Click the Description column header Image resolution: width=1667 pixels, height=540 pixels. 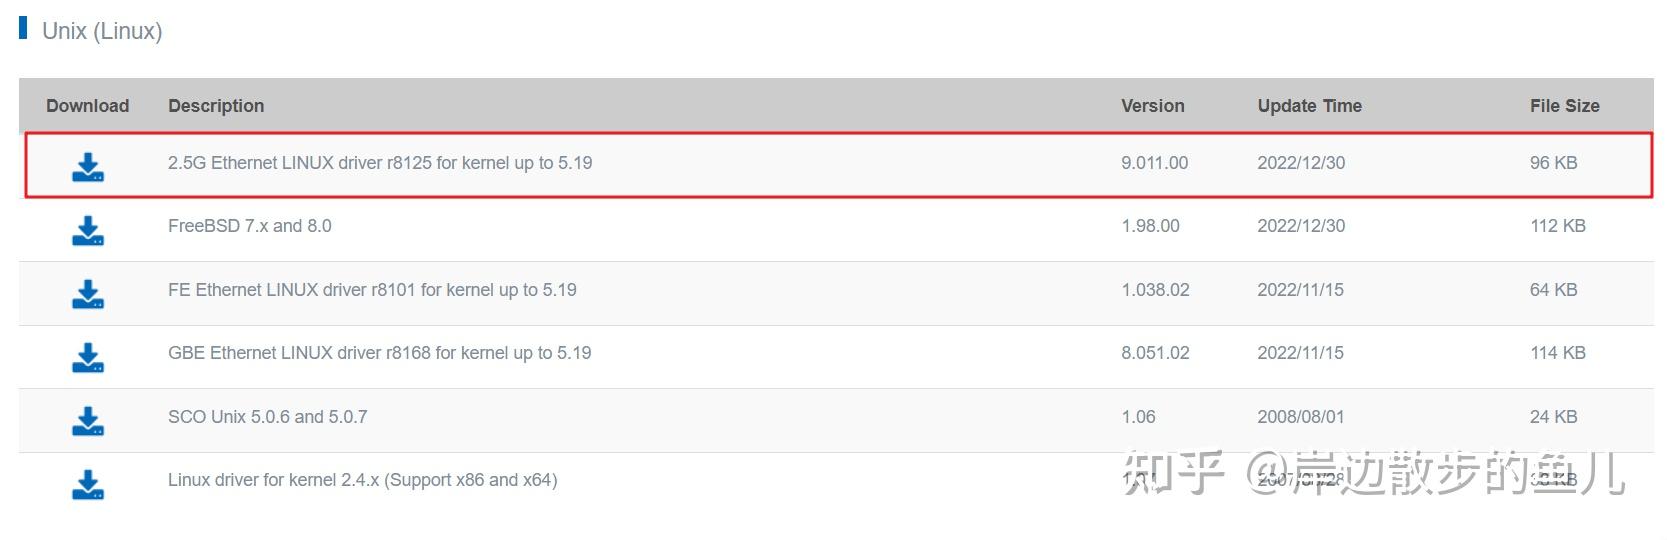216,106
